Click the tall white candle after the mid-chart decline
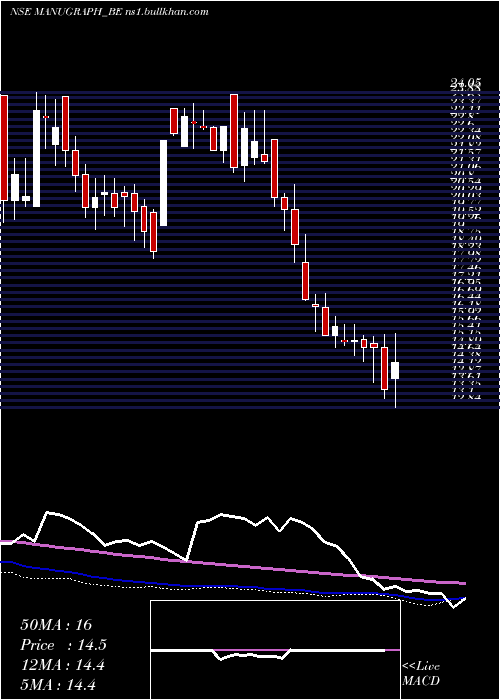 (x=164, y=183)
